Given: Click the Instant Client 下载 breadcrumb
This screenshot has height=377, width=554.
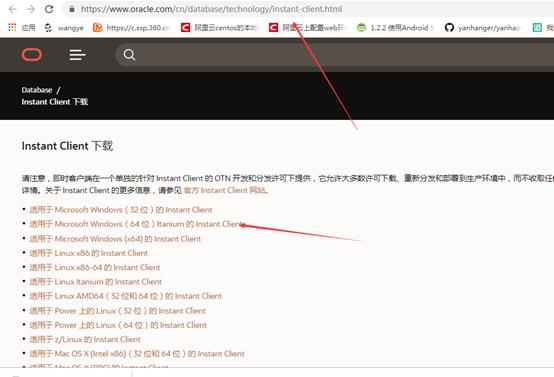Looking at the screenshot, I should pos(55,102).
